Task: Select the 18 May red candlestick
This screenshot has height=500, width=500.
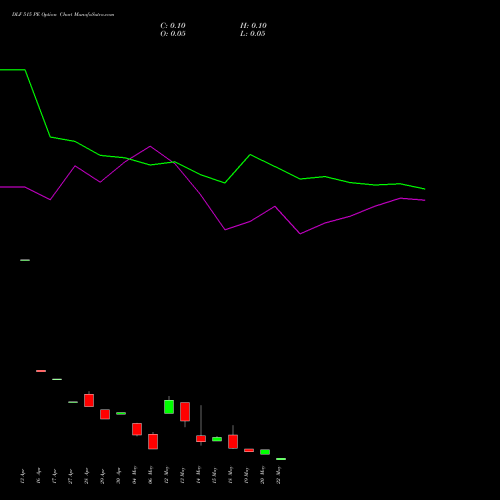Action: pyautogui.click(x=233, y=441)
